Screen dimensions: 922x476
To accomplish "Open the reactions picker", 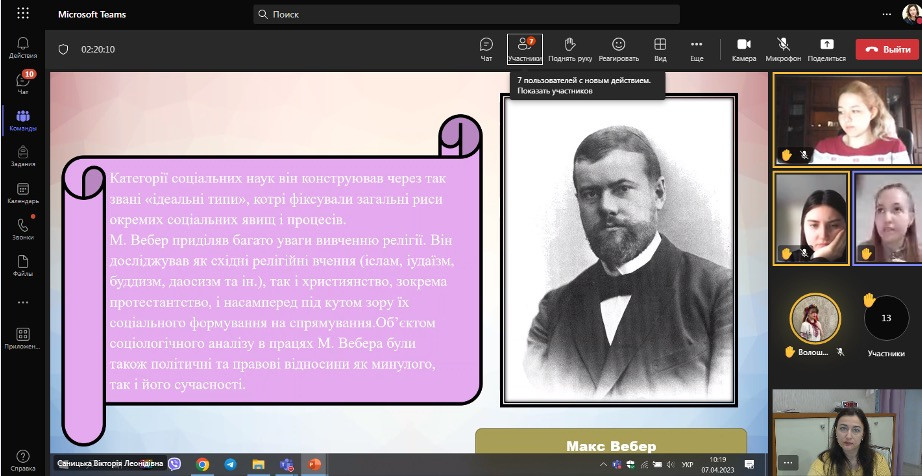I will 618,48.
